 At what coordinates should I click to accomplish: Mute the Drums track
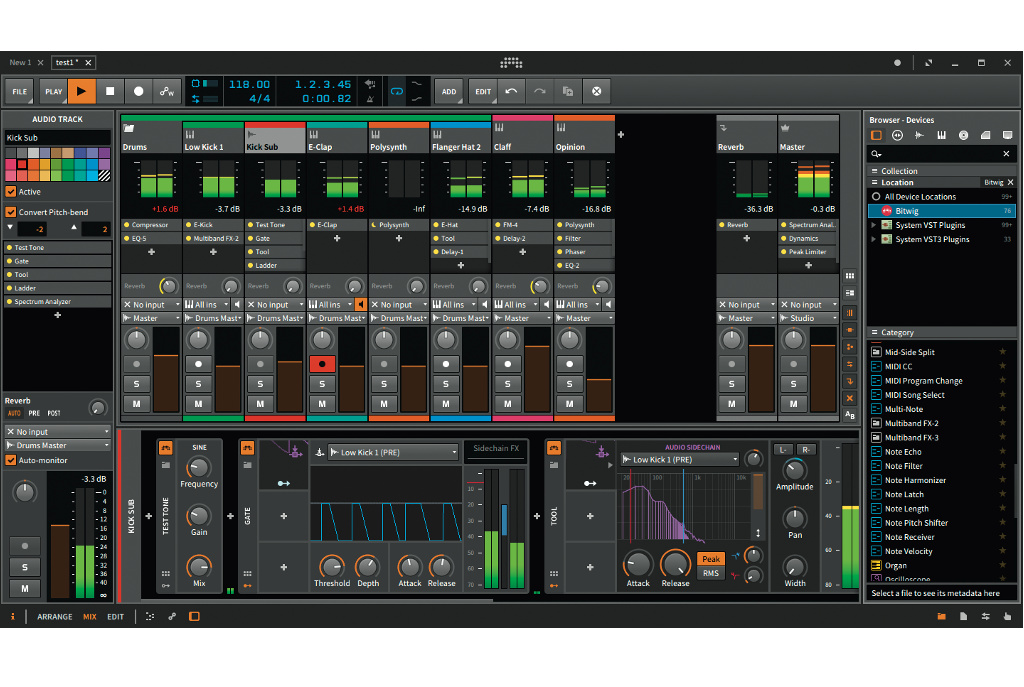click(137, 403)
